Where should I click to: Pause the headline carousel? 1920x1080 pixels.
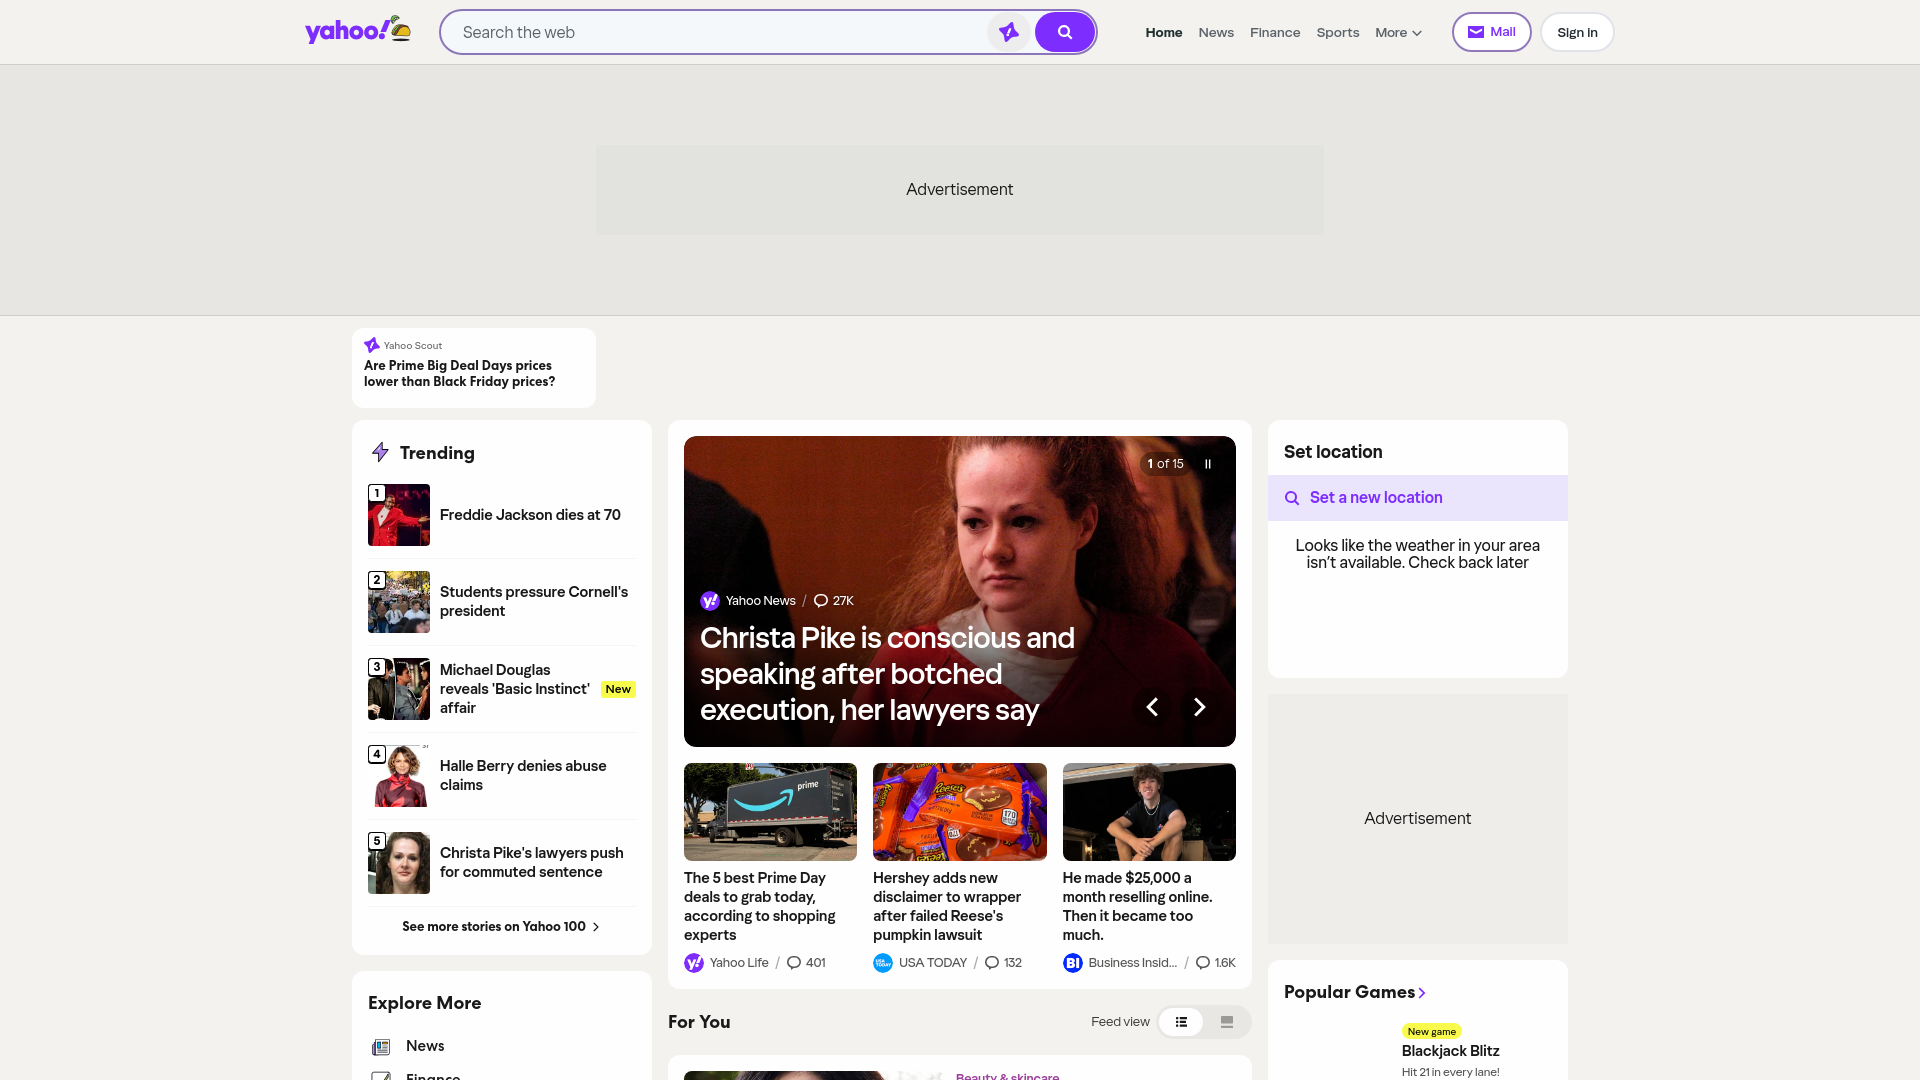click(1207, 464)
